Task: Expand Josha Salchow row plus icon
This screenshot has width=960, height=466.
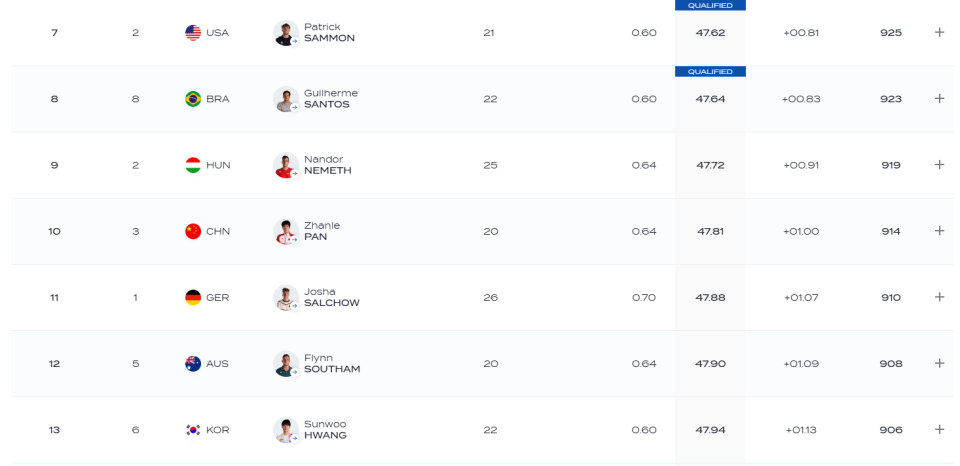Action: point(939,297)
